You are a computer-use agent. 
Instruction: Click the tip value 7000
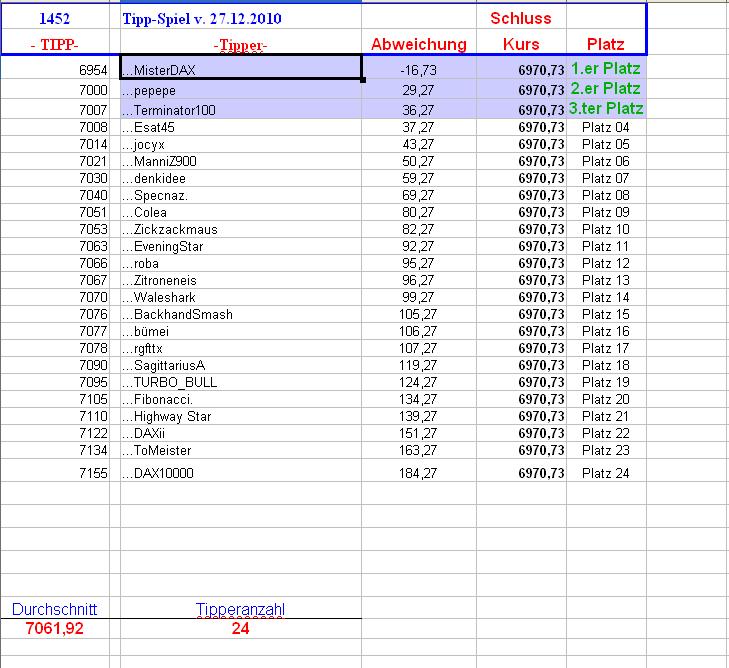[55, 90]
